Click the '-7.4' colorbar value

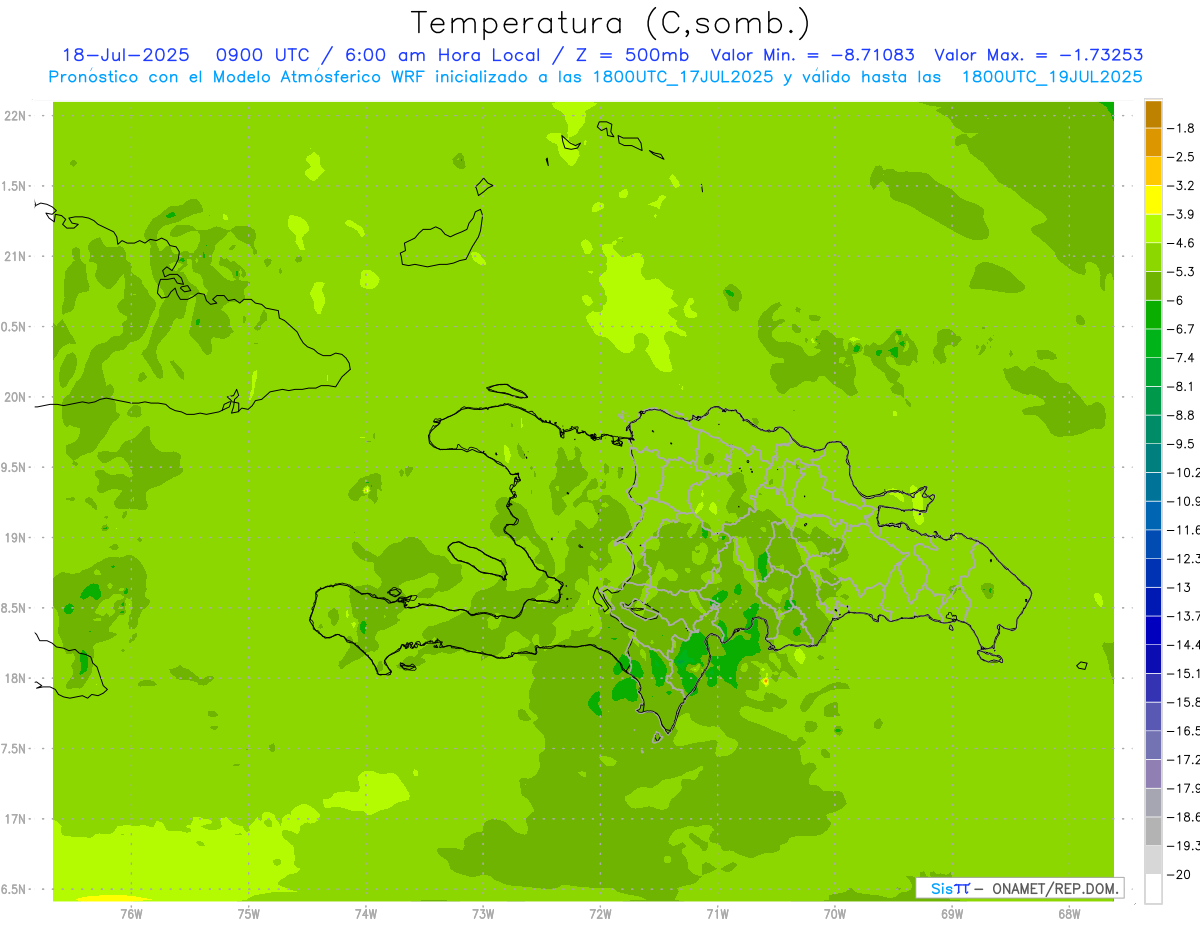coord(1182,358)
